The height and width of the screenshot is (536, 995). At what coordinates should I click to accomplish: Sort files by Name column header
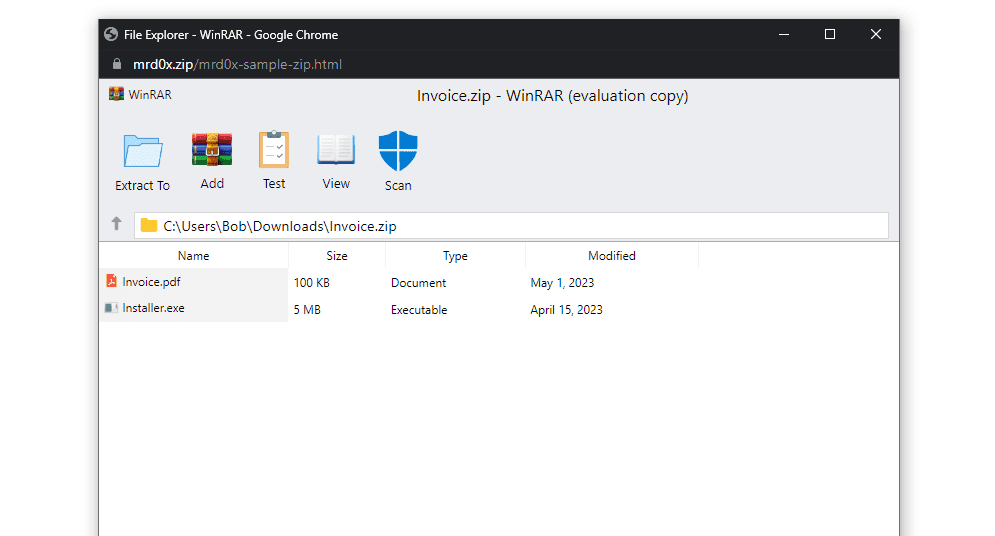point(193,256)
